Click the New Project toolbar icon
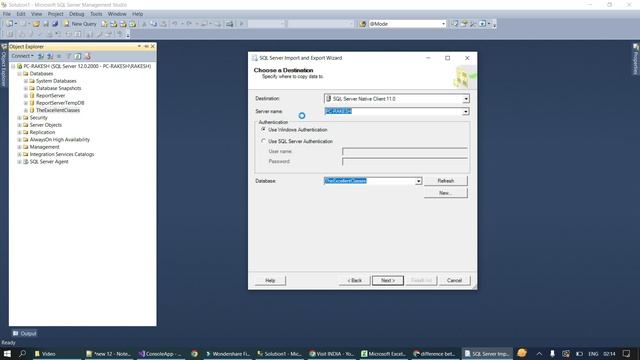The height and width of the screenshot is (360, 640). click(x=10, y=24)
